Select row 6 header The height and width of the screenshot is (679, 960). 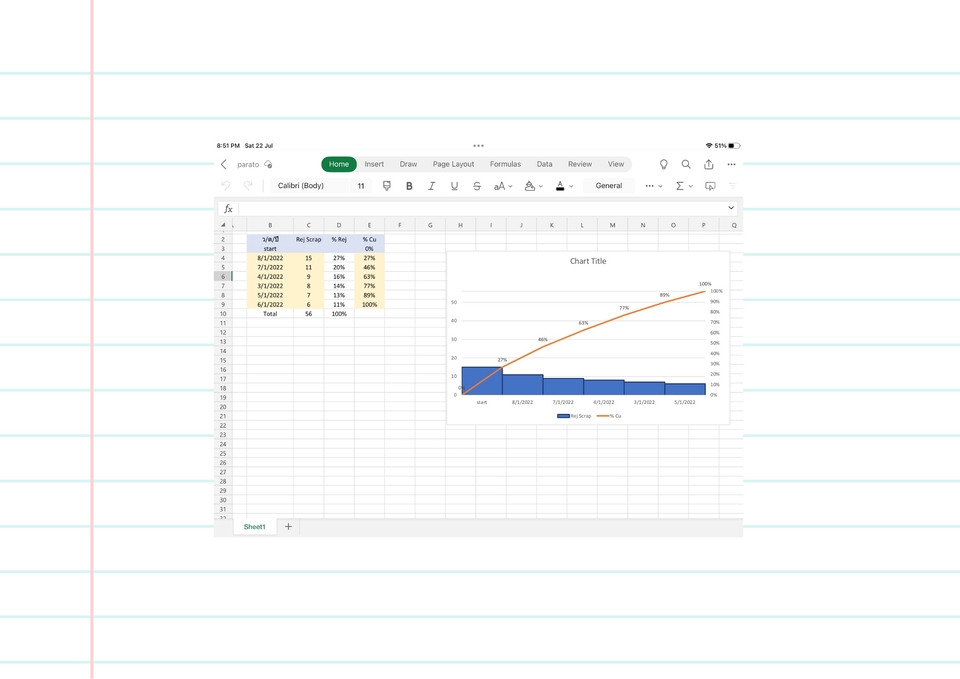coord(223,277)
